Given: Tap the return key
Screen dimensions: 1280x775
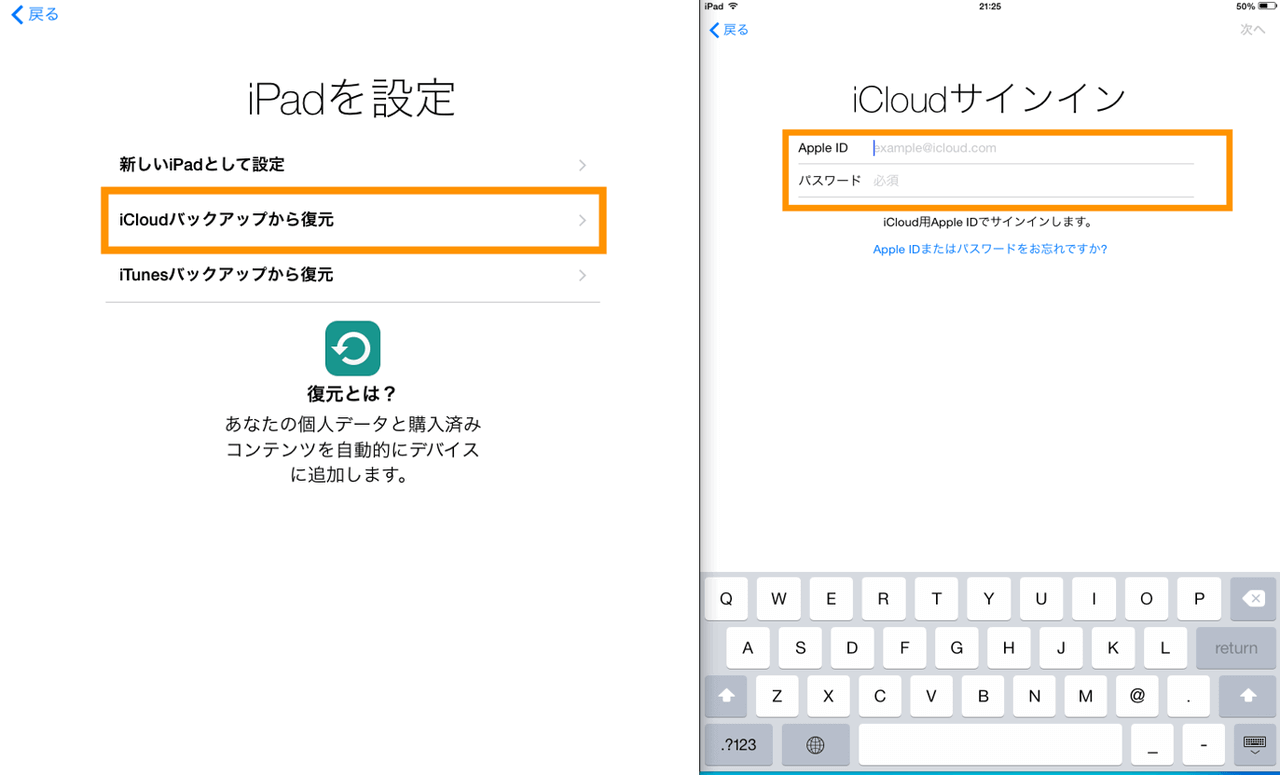Looking at the screenshot, I should coord(1236,648).
